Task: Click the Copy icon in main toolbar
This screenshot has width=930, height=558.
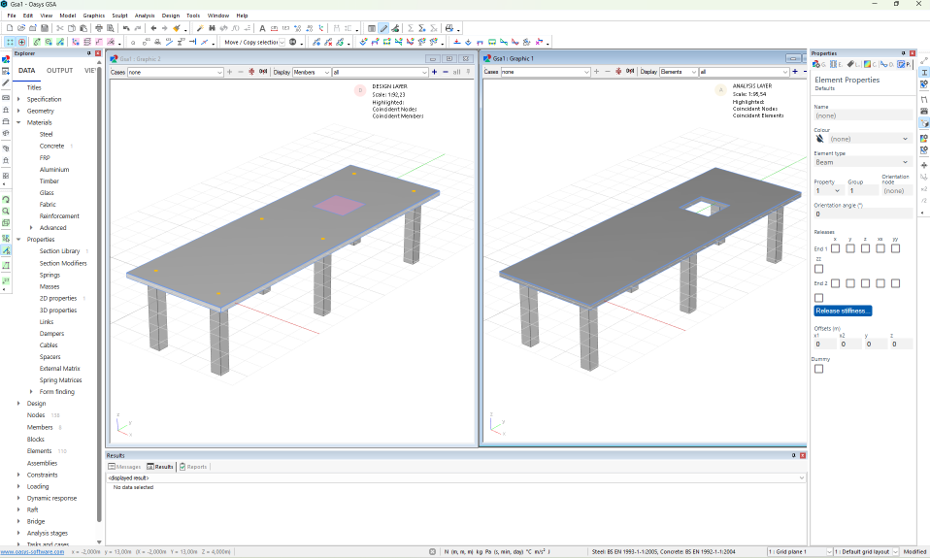Action: 73,28
